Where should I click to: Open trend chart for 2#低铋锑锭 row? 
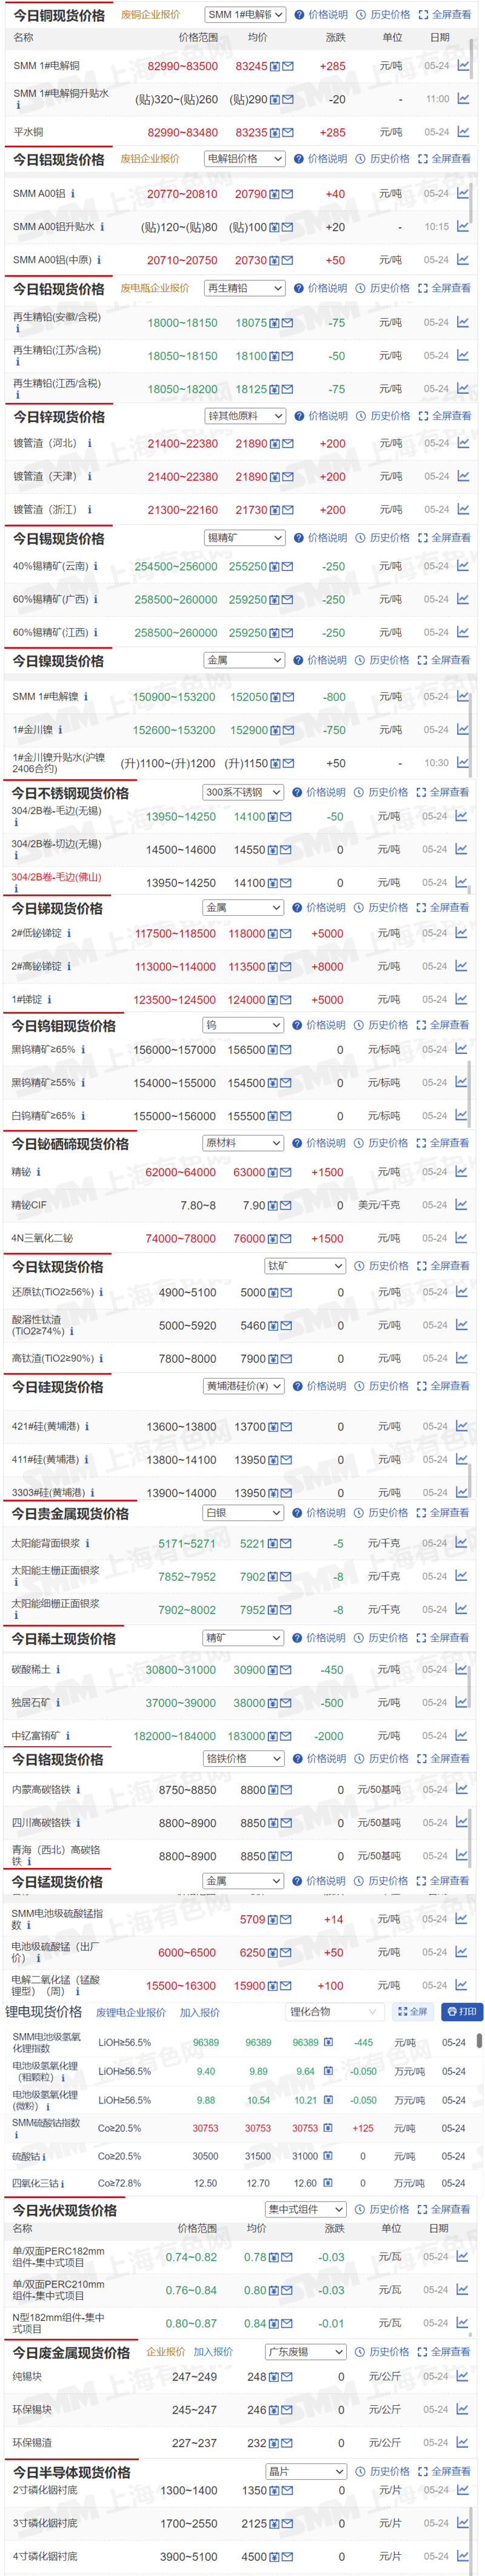(461, 933)
